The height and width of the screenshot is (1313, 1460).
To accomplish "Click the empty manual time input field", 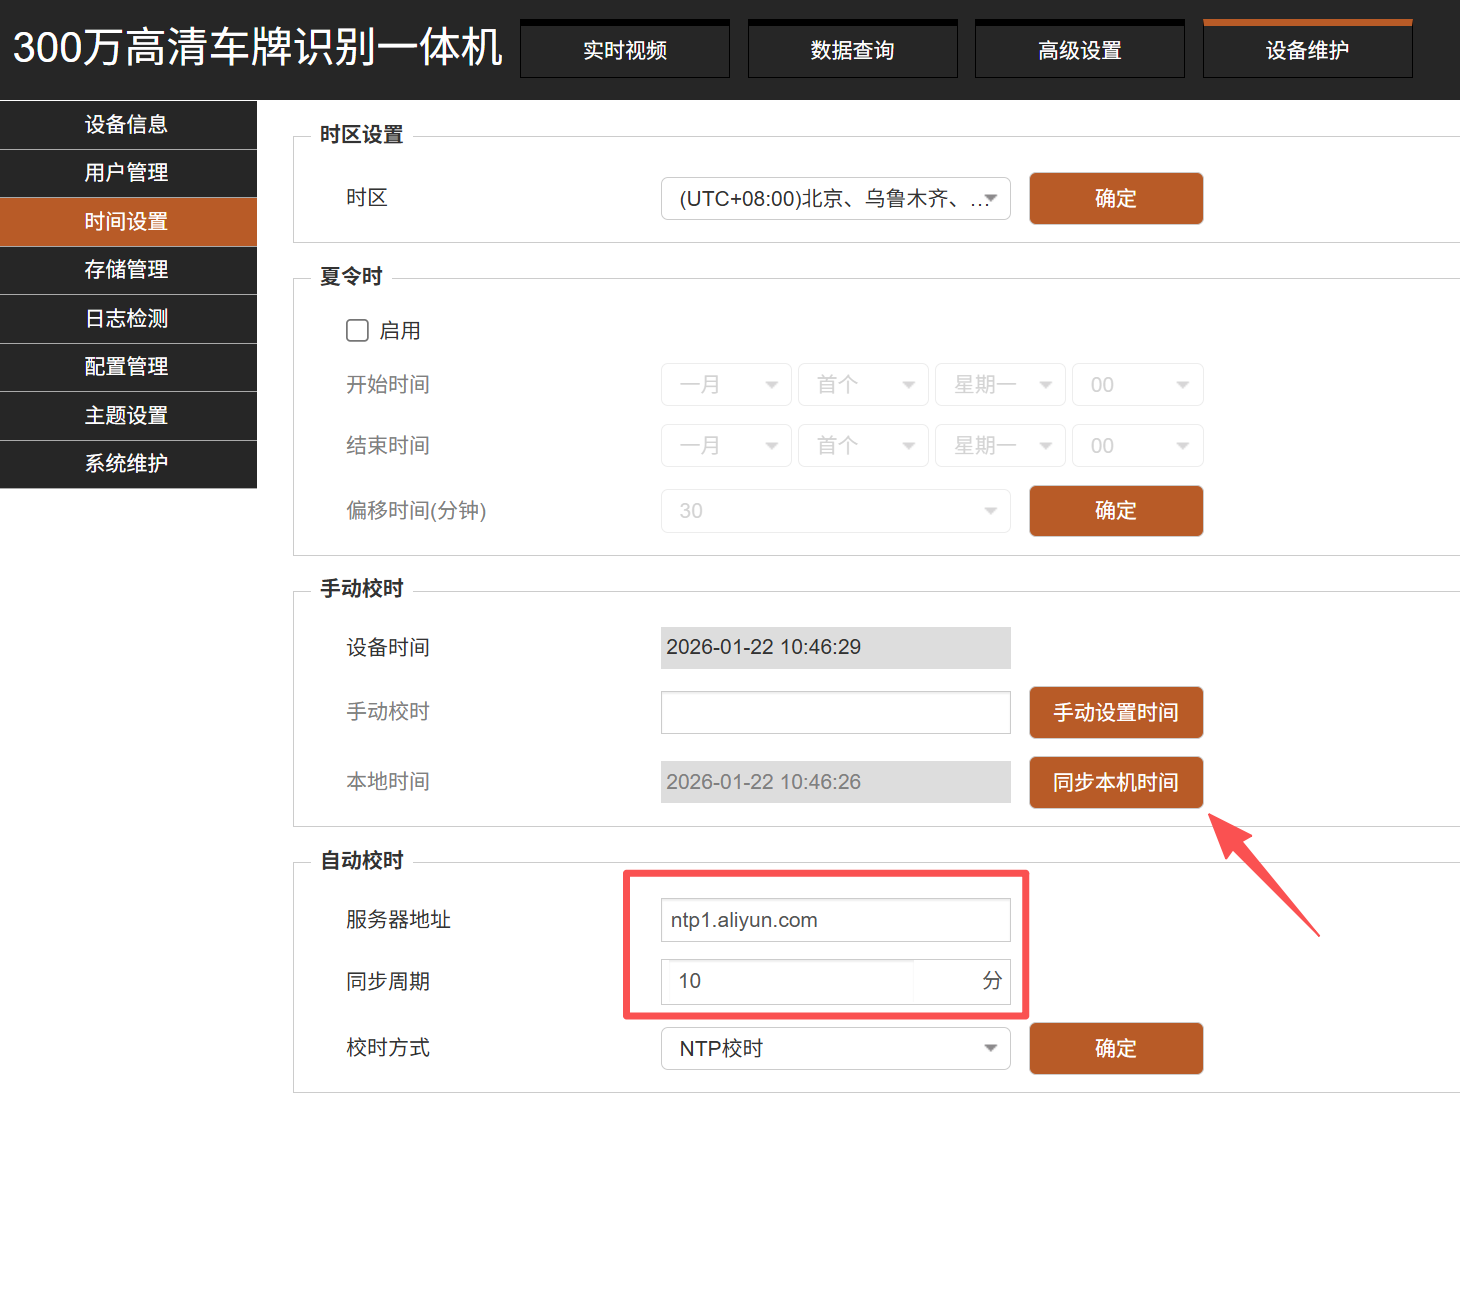I will click(835, 712).
